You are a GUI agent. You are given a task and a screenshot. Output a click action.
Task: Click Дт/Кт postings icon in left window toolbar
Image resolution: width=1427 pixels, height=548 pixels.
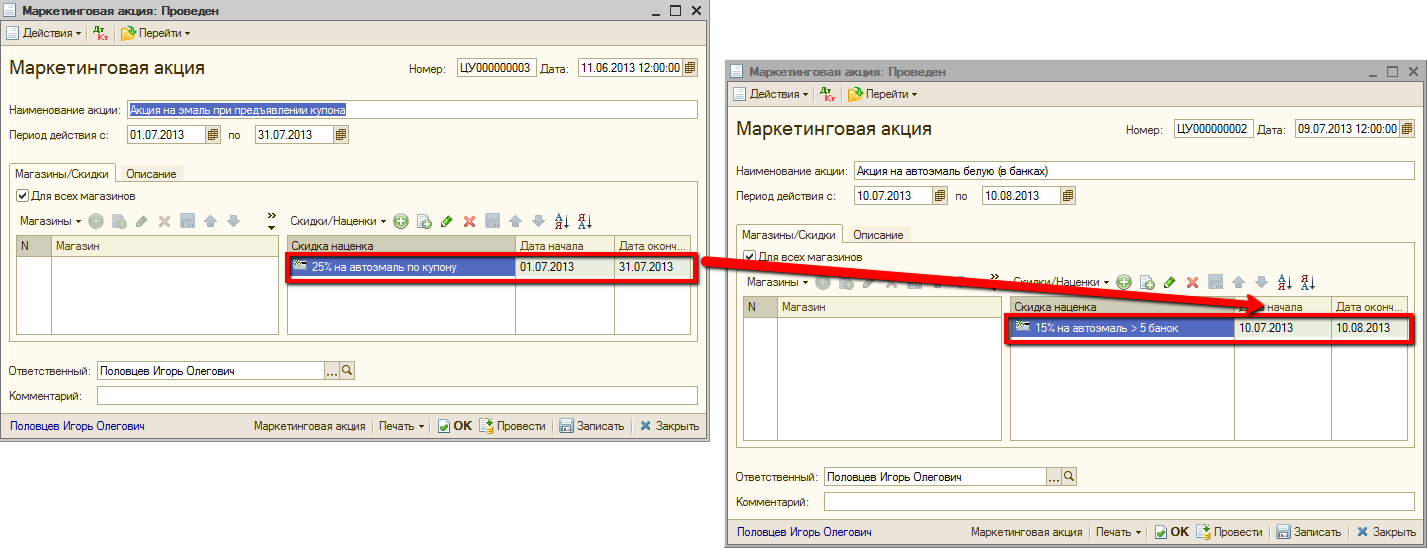(100, 33)
